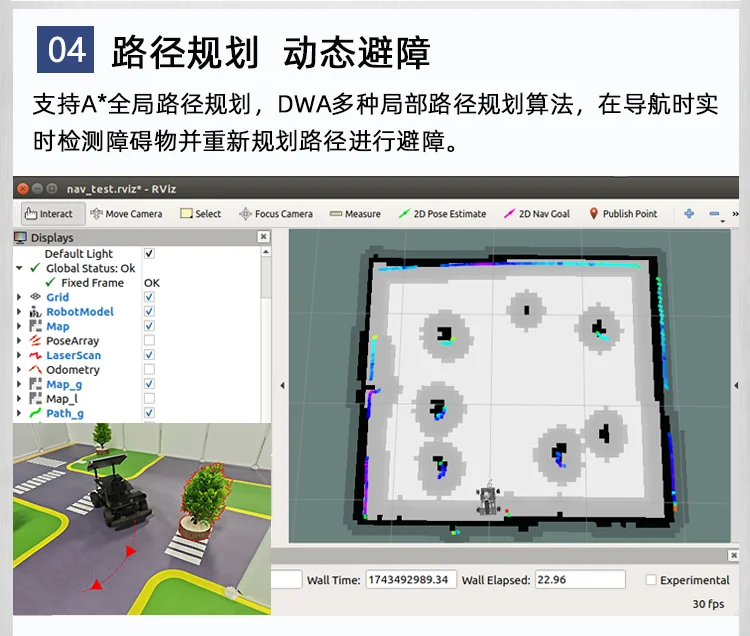Select the Path_g display item
This screenshot has height=636, width=750.
(65, 413)
